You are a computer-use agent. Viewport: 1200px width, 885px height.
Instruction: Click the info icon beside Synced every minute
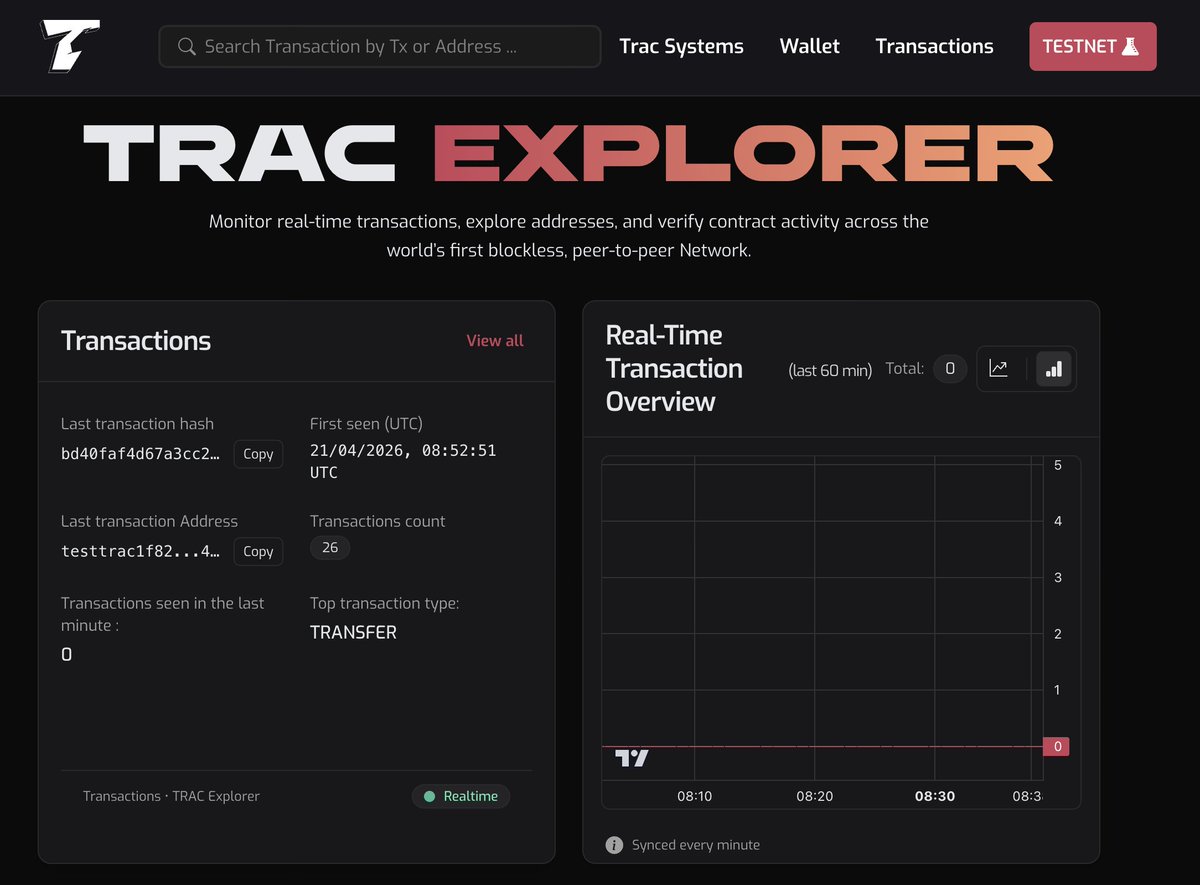614,845
